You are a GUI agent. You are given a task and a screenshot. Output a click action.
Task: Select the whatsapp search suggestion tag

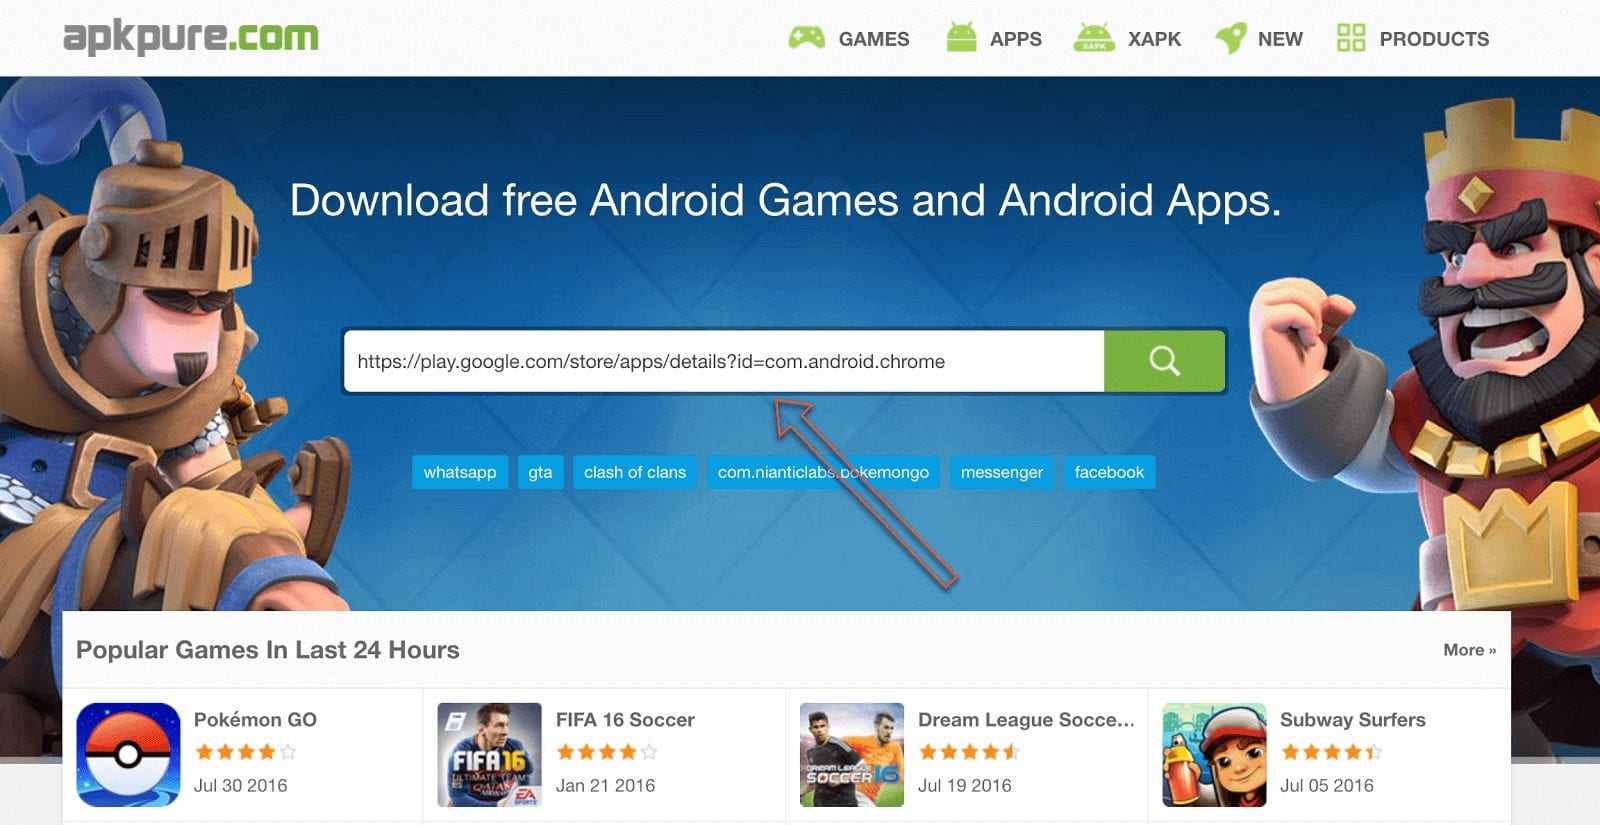point(460,472)
